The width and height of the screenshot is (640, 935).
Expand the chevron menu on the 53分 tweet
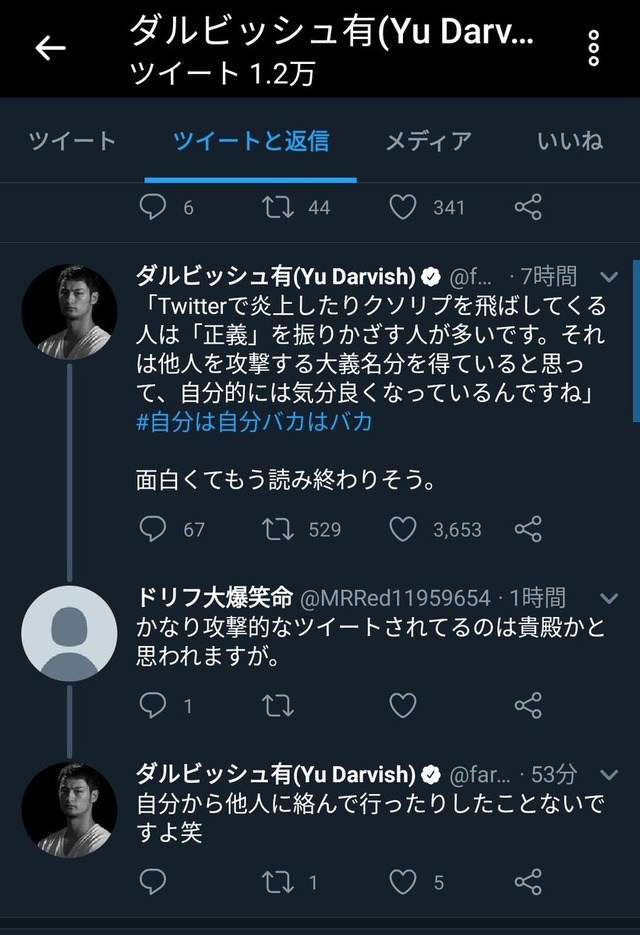(609, 775)
